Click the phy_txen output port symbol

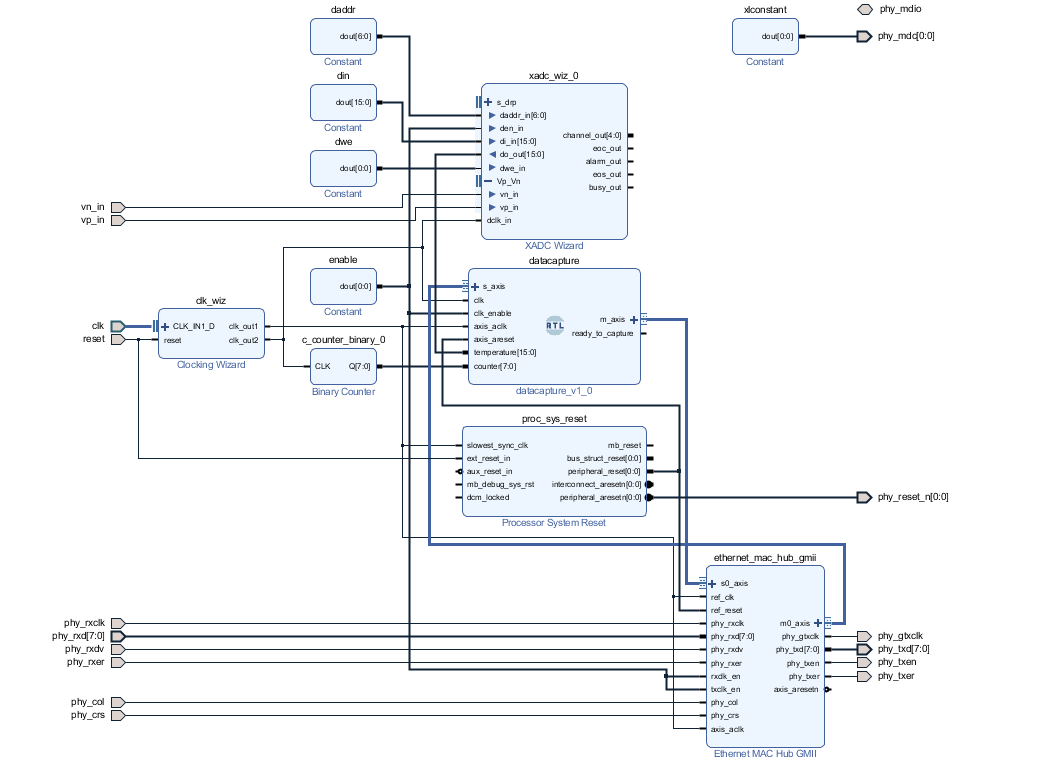(864, 662)
